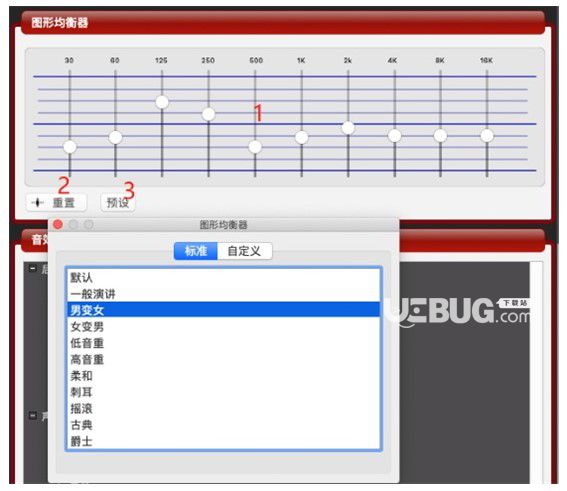Image resolution: width=567 pixels, height=491 pixels.
Task: Select the 一般演讲 preset
Action: pyautogui.click(x=223, y=294)
